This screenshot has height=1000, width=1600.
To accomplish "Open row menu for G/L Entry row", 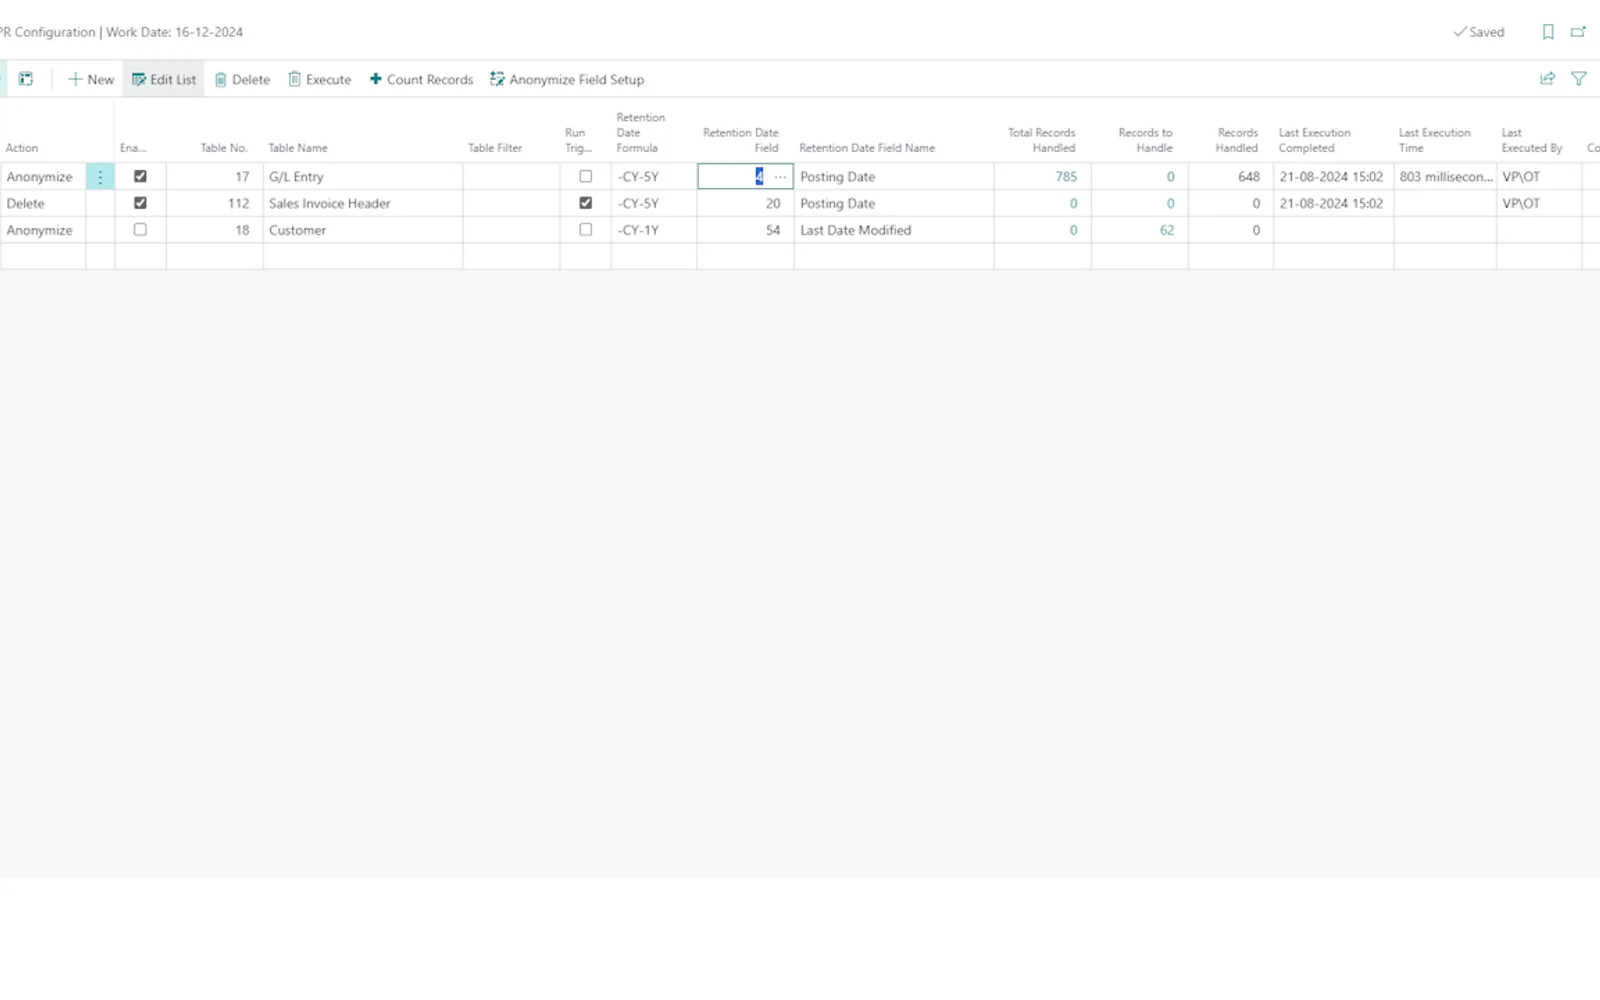I will [x=100, y=176].
